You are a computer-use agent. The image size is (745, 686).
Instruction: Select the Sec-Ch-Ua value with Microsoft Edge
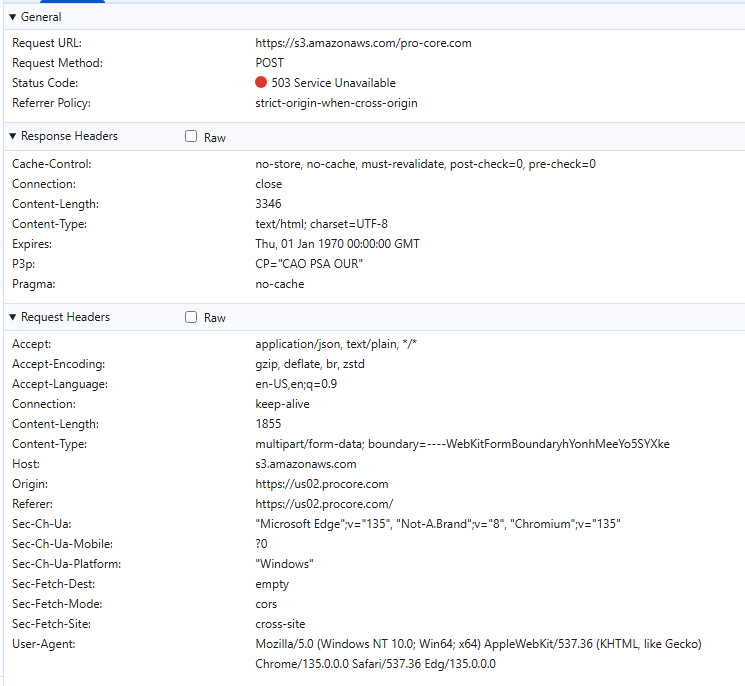(x=438, y=524)
